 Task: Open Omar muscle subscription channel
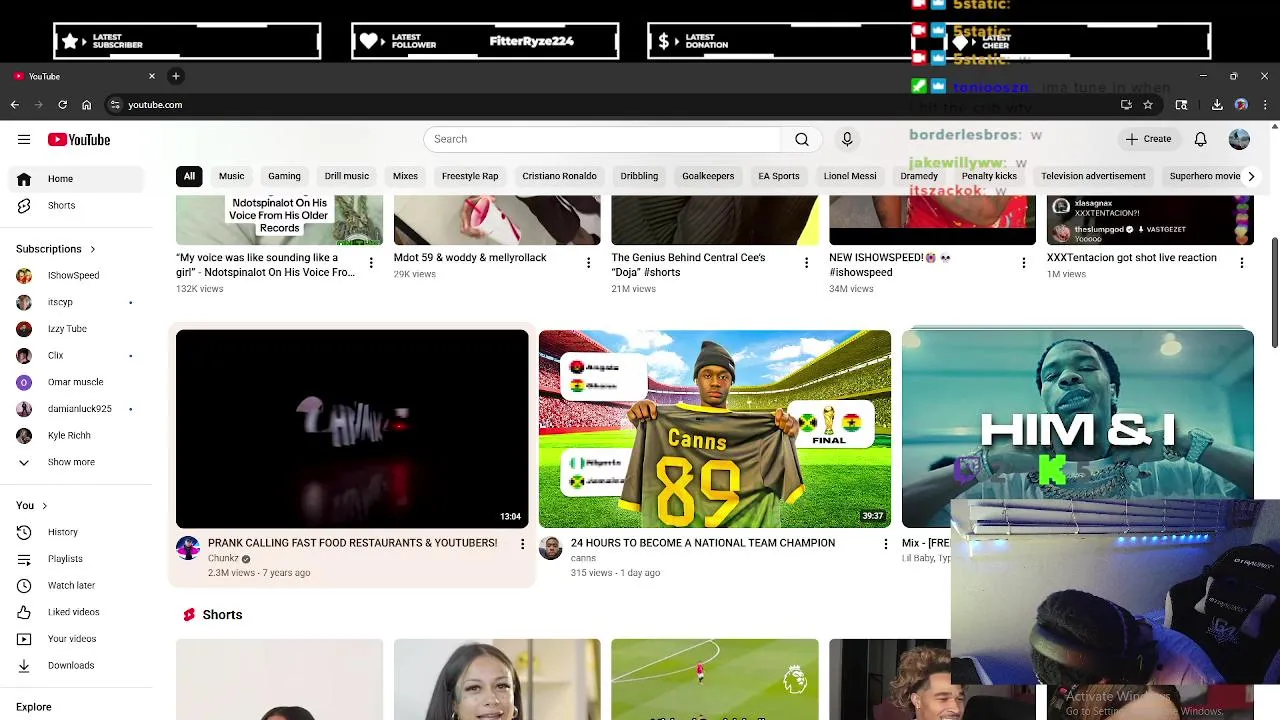pyautogui.click(x=76, y=382)
